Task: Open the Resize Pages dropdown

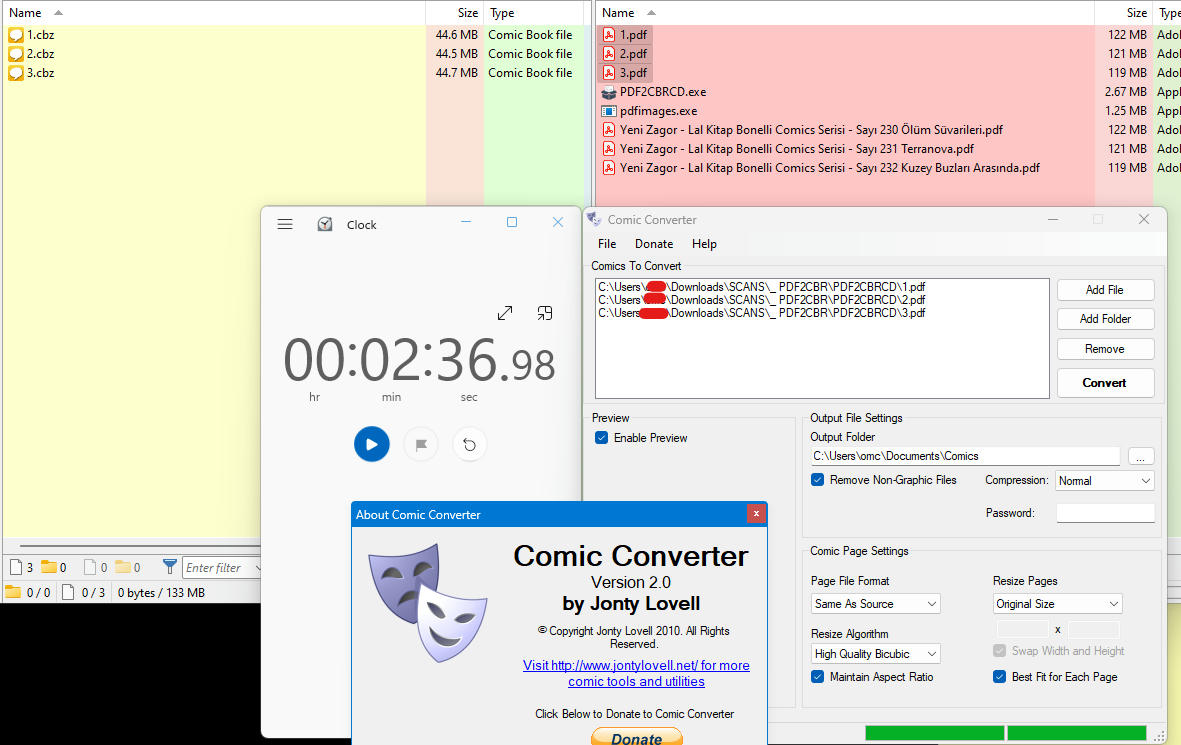Action: [1057, 604]
